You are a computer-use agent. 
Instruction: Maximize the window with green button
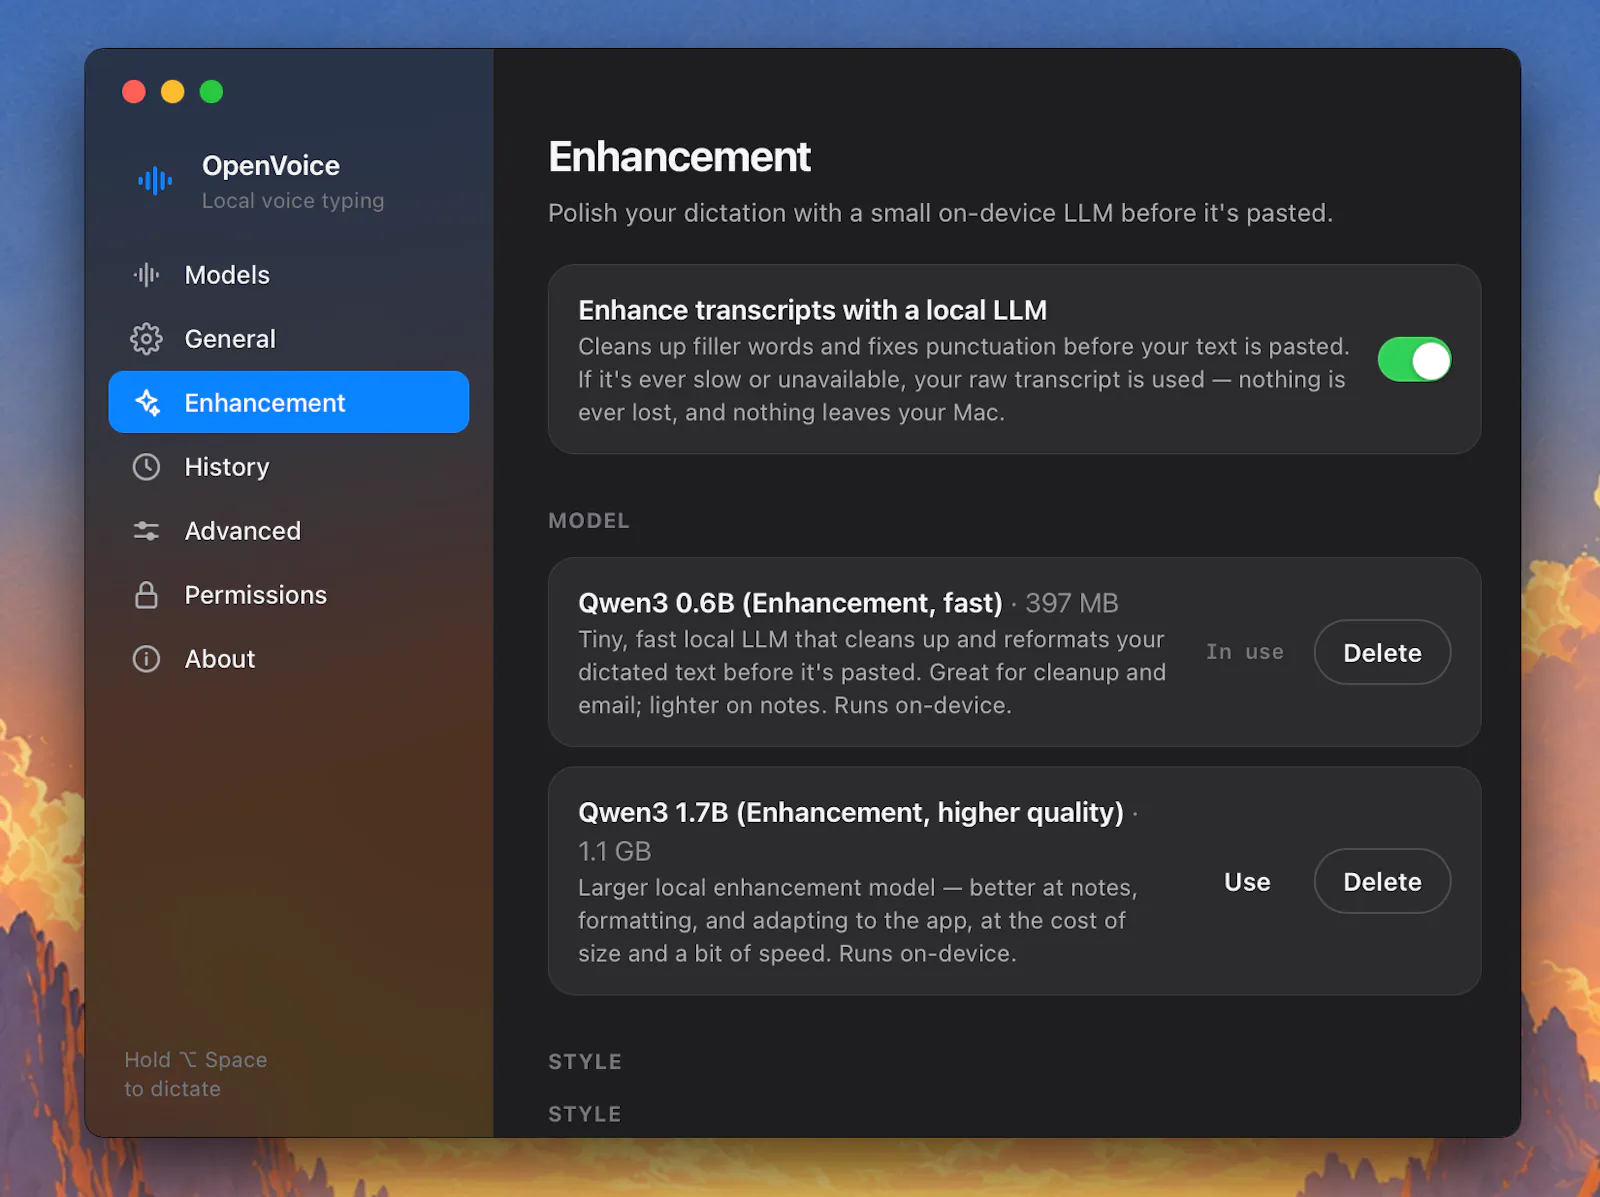211,92
